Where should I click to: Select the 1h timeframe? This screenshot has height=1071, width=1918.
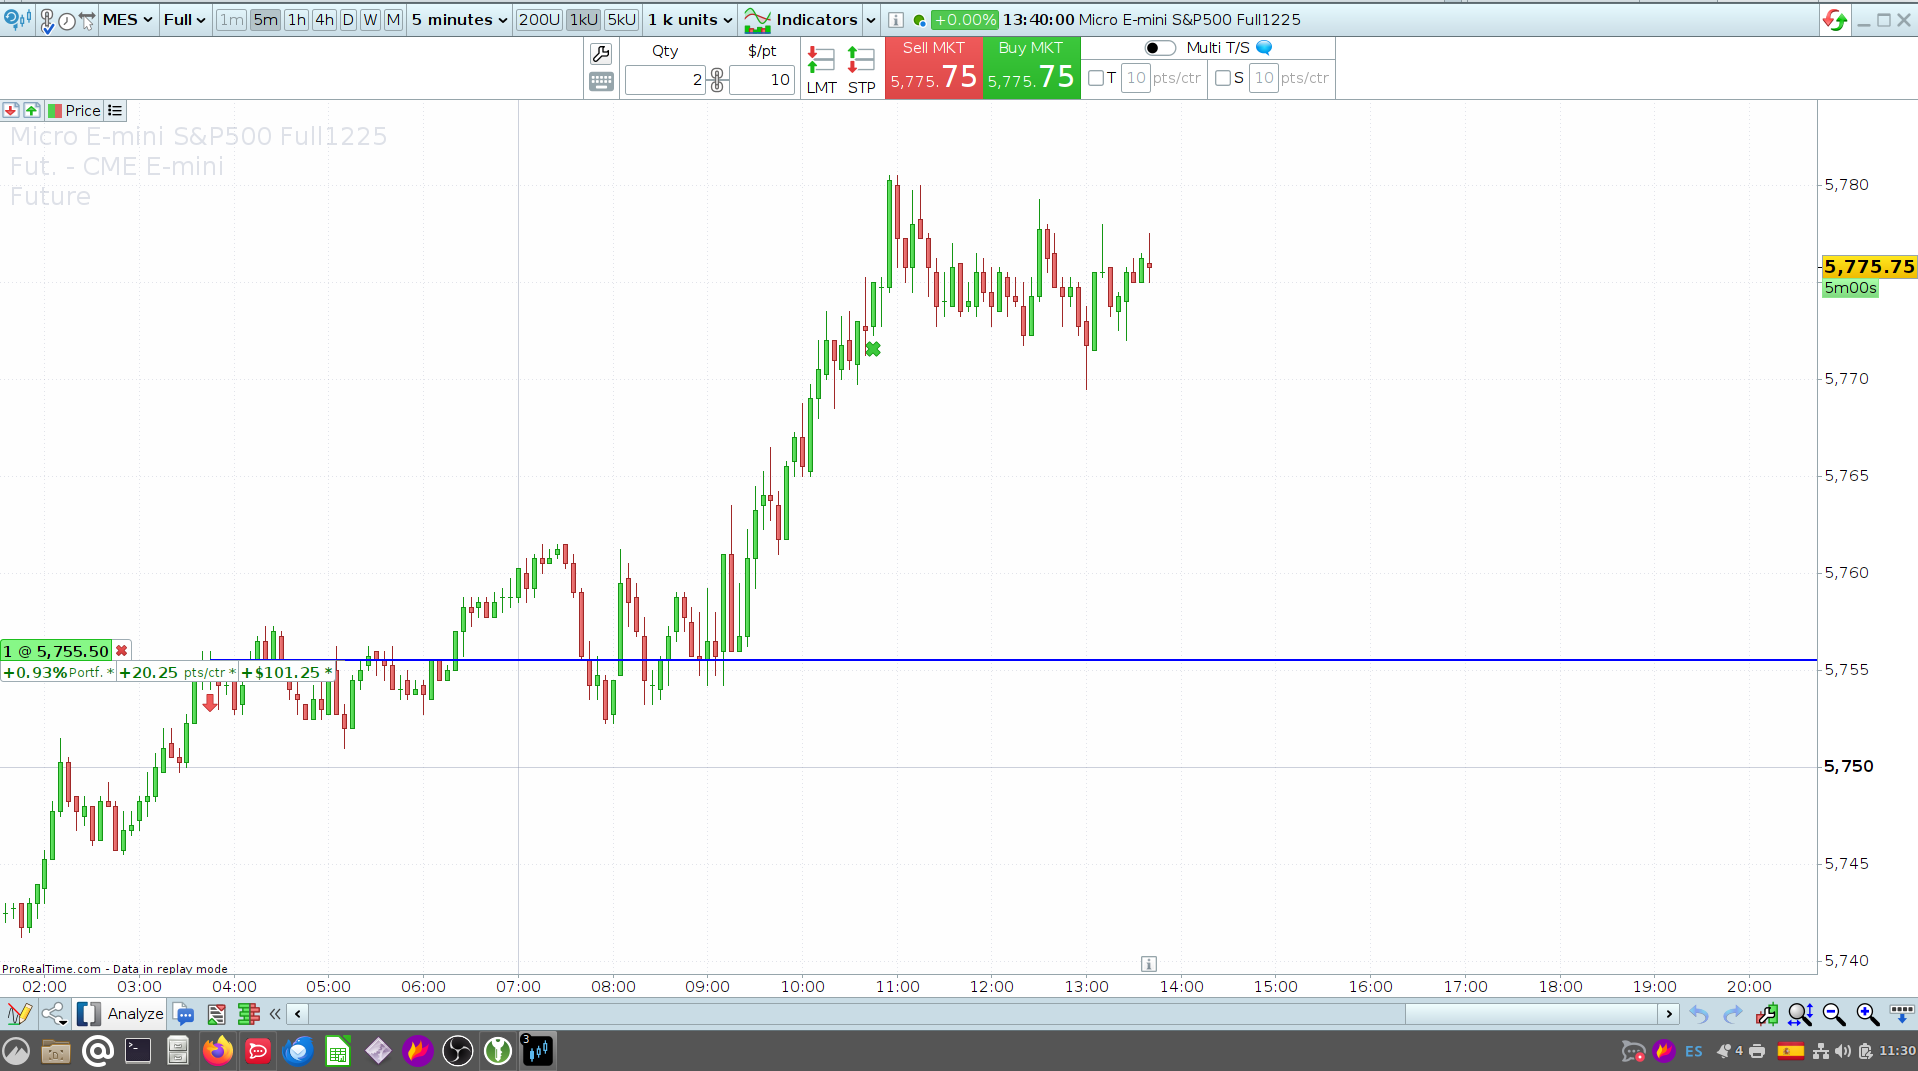(297, 20)
